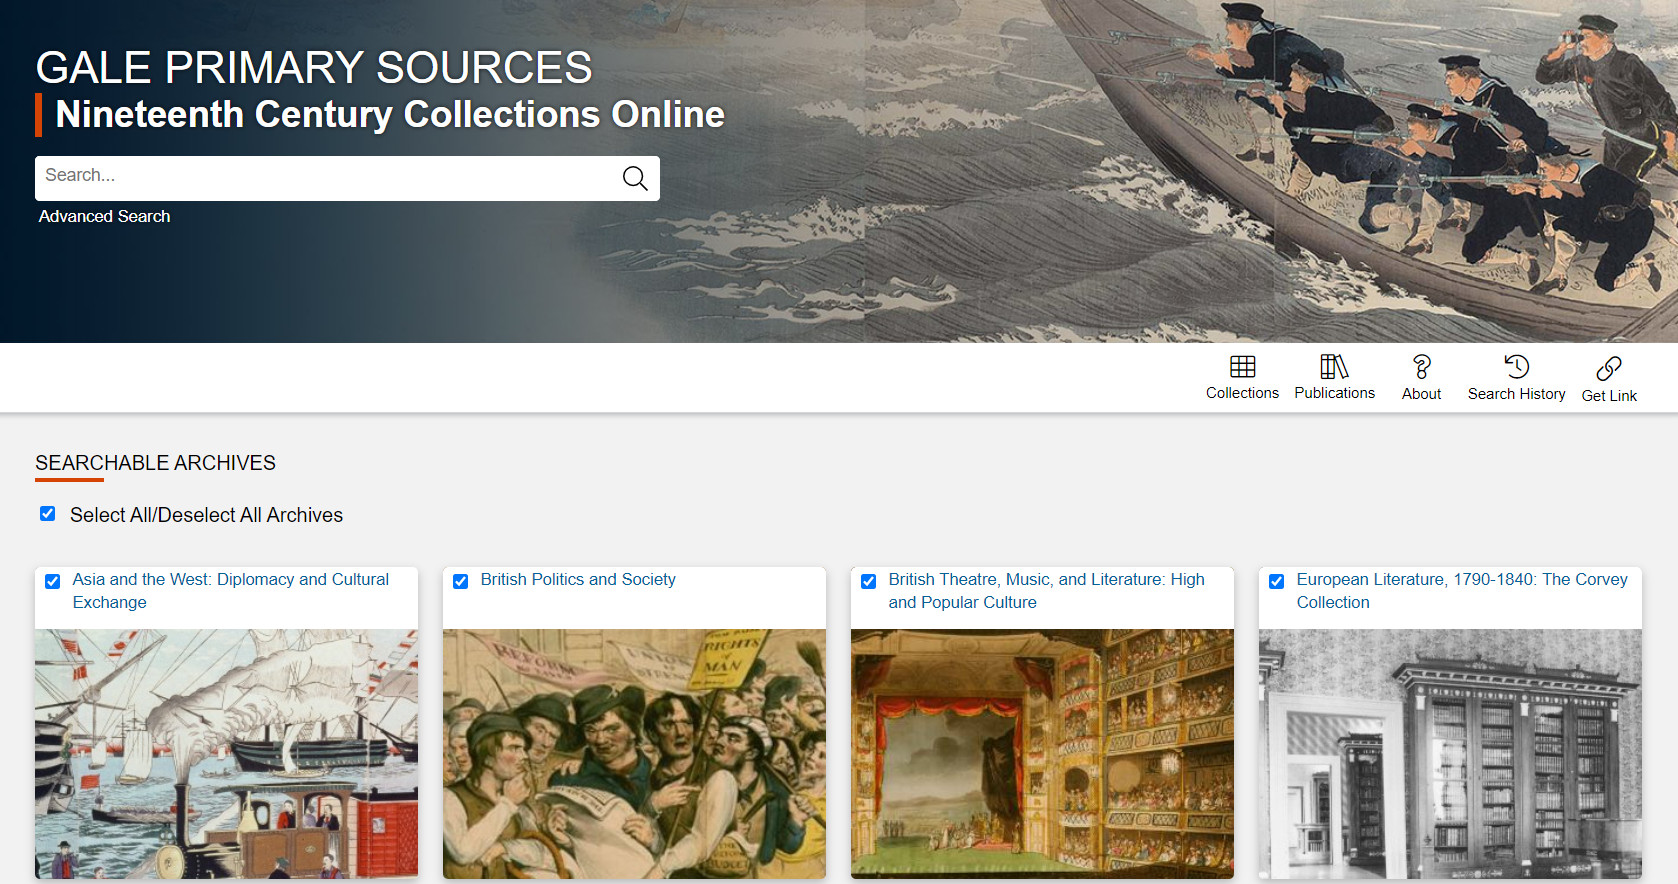
Task: Open European Literature, 1790-1840 Corvey Collection link
Action: pyautogui.click(x=1462, y=591)
